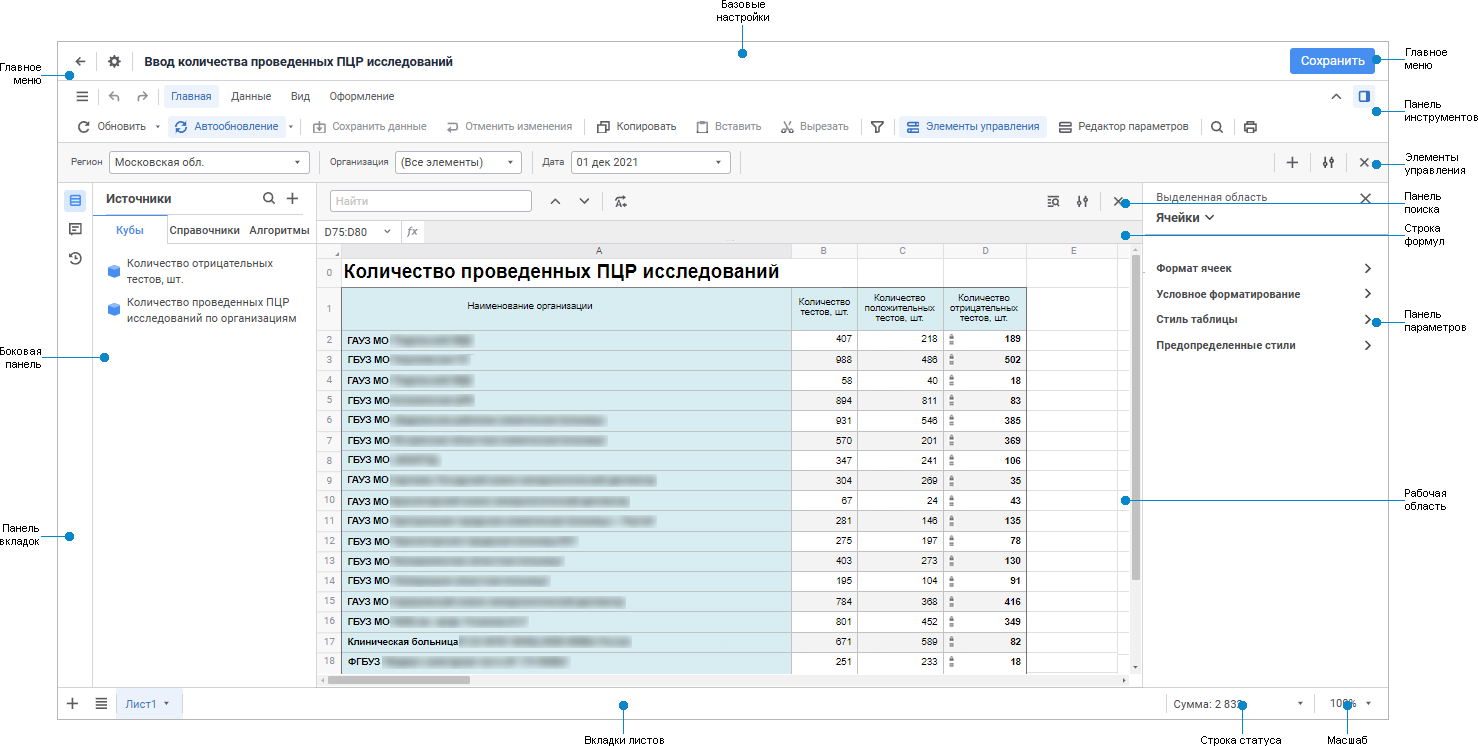Click Отменить изменения on the toolbar
Screen dimensions: 1478x746
(509, 127)
